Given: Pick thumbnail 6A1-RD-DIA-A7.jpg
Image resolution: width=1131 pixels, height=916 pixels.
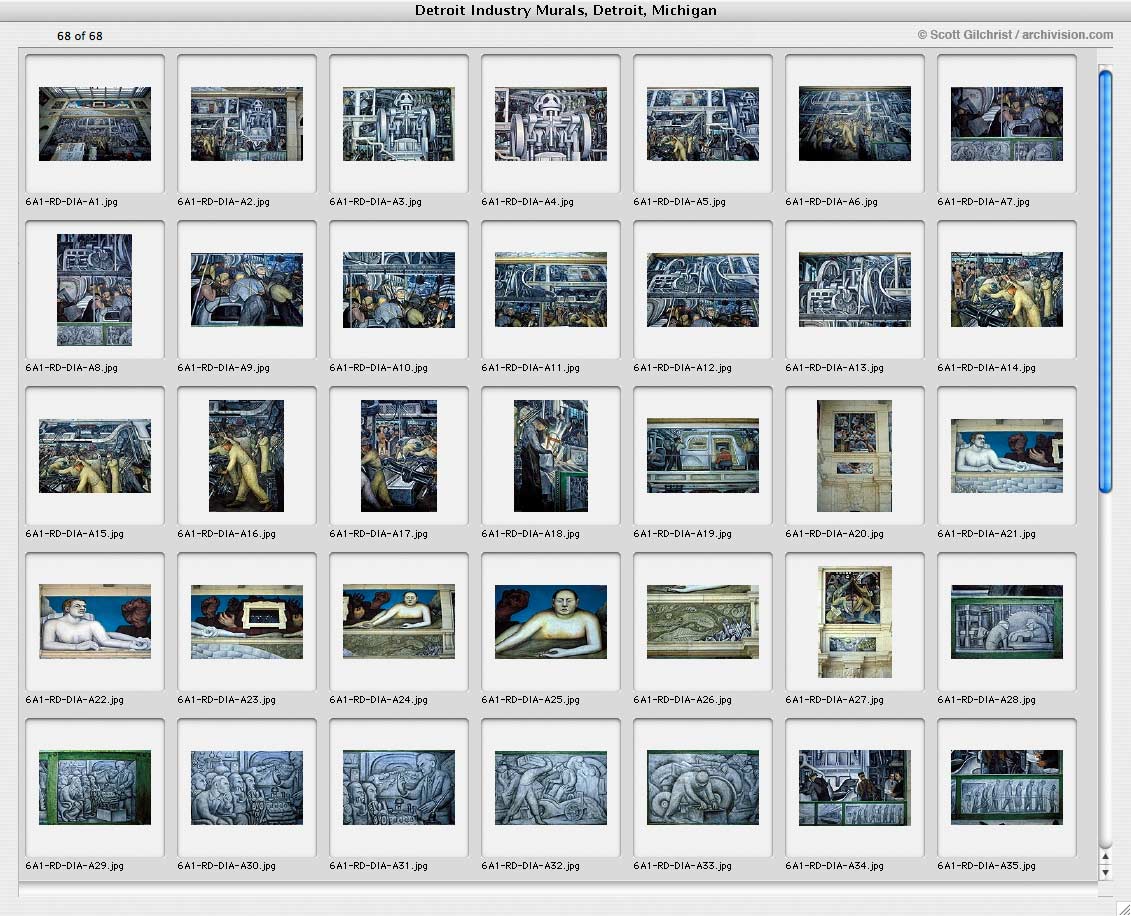Looking at the screenshot, I should click(1007, 124).
